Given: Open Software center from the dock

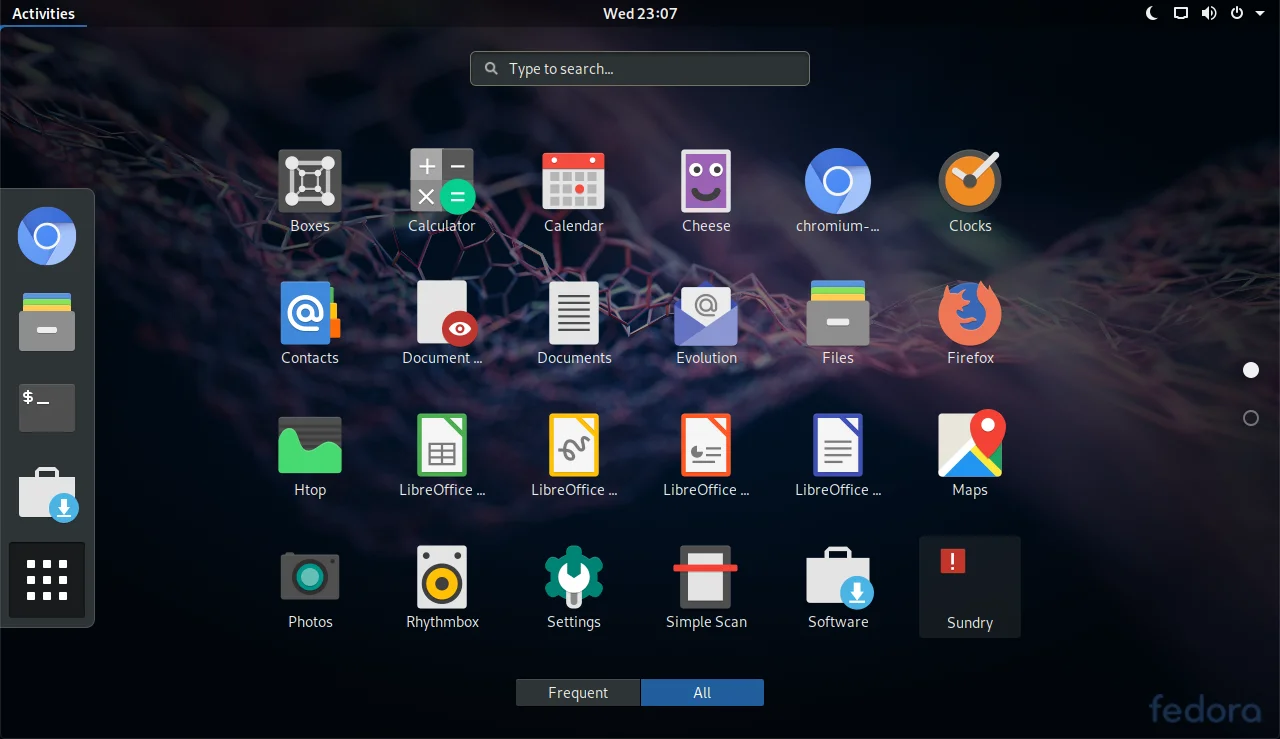Looking at the screenshot, I should [x=47, y=494].
